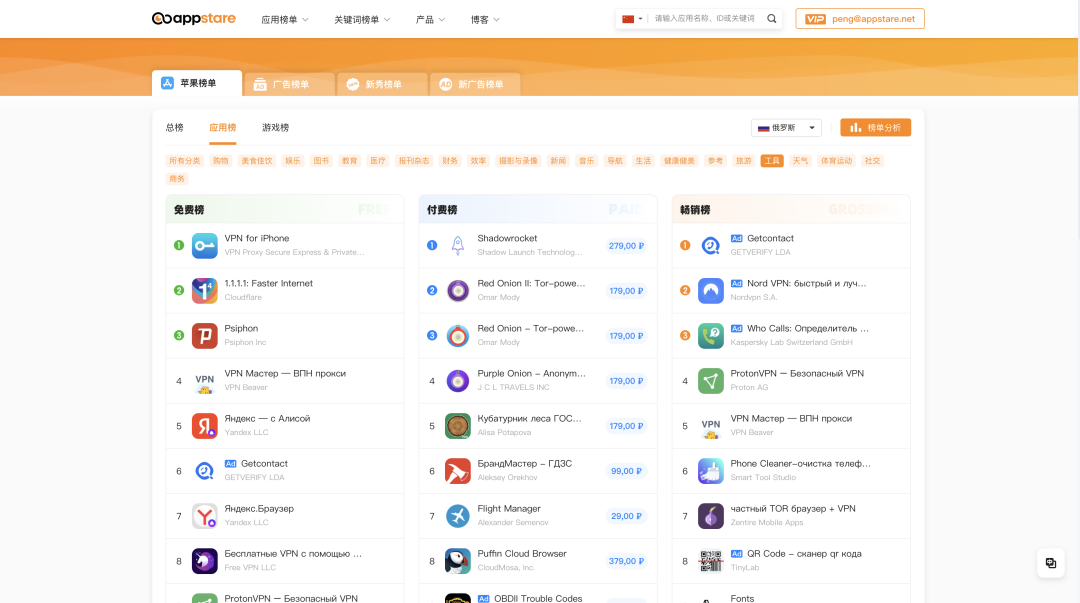Open the floating translate icon at bottom right
Screen dimensions: 1080x603
click(1051, 563)
